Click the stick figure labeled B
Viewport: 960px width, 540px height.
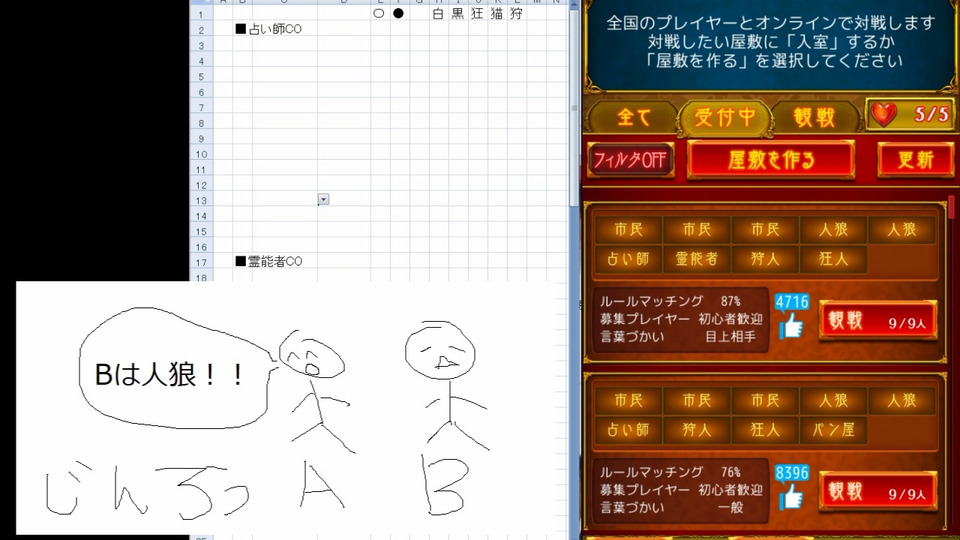[x=446, y=386]
